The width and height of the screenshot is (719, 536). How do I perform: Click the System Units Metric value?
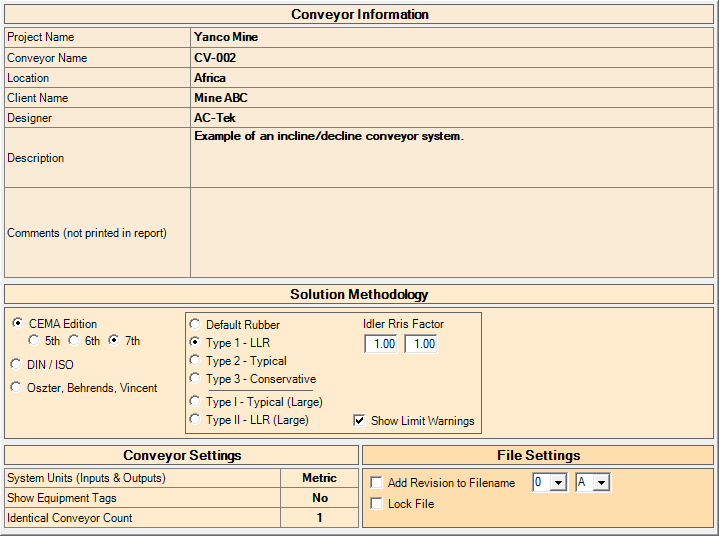click(x=319, y=478)
